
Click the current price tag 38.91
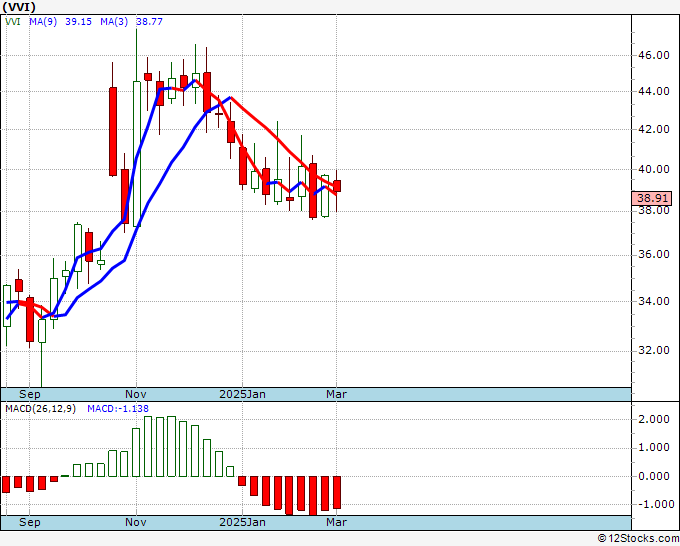654,198
